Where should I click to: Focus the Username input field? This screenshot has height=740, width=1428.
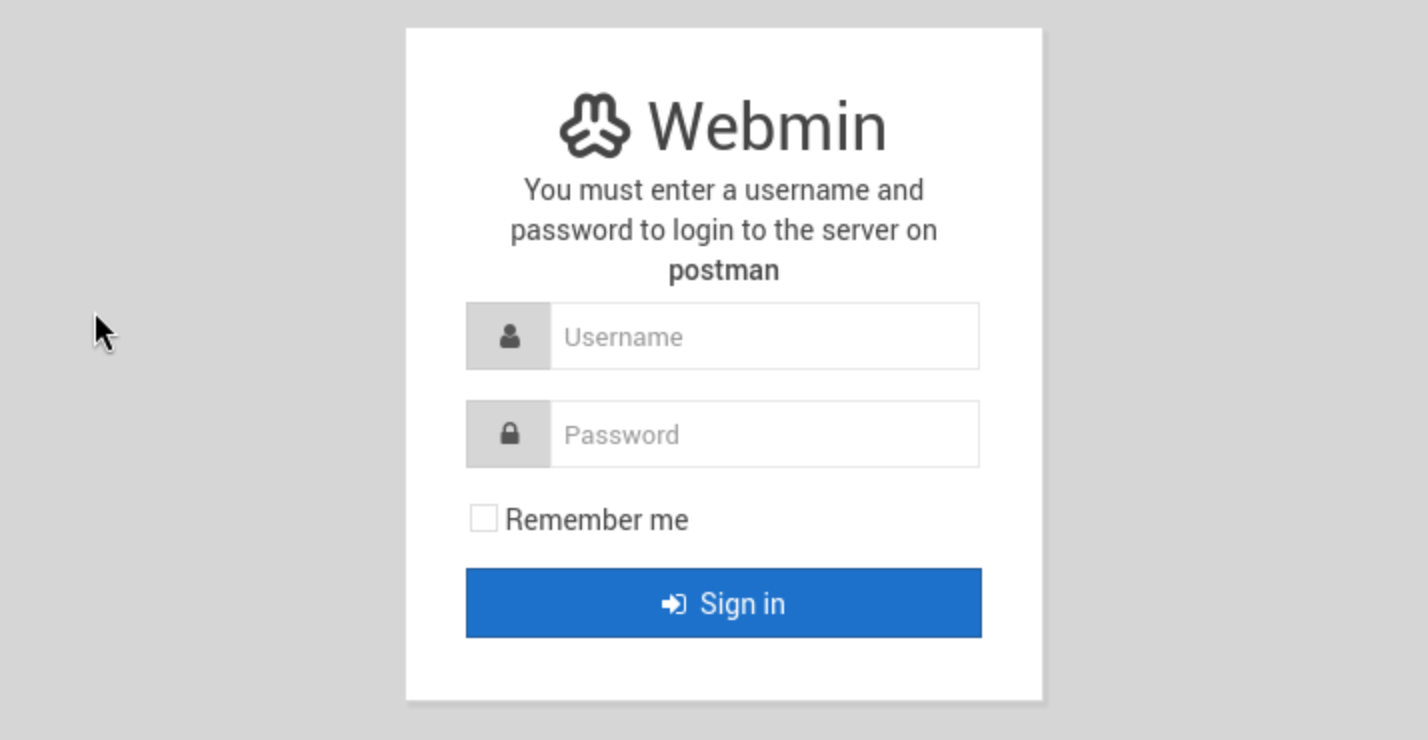(764, 337)
